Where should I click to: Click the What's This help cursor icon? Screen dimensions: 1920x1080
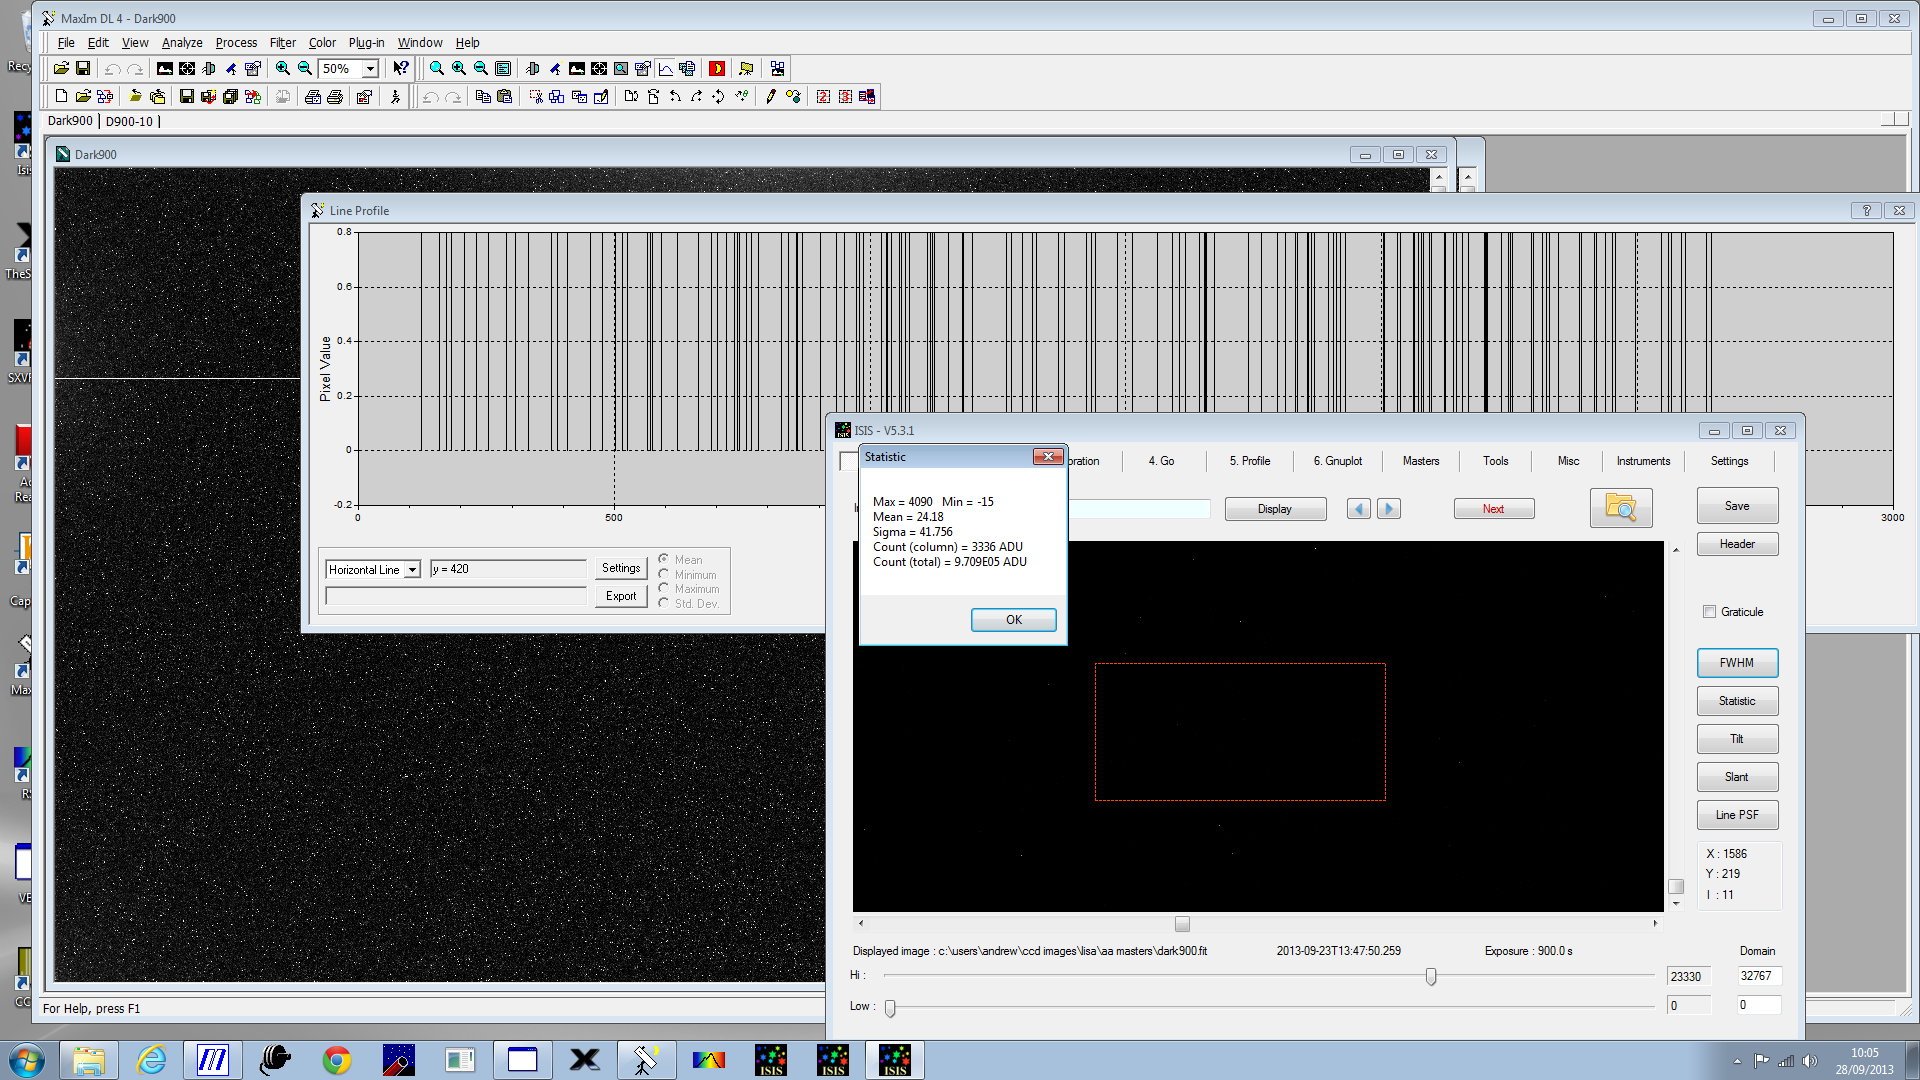pyautogui.click(x=400, y=68)
